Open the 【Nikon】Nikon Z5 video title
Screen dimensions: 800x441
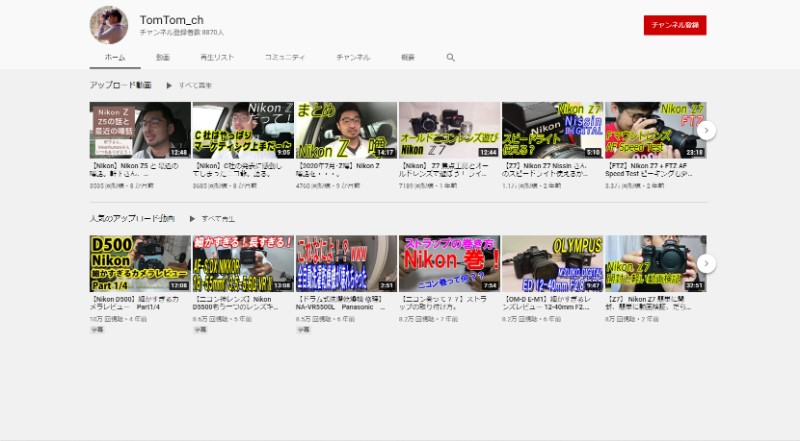pyautogui.click(x=135, y=169)
